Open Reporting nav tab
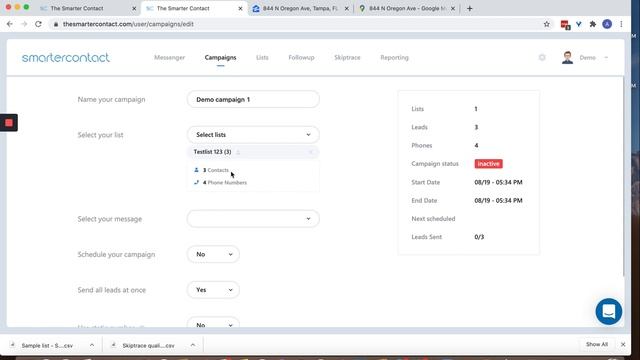Screen dimensions: 640x360 394,58
